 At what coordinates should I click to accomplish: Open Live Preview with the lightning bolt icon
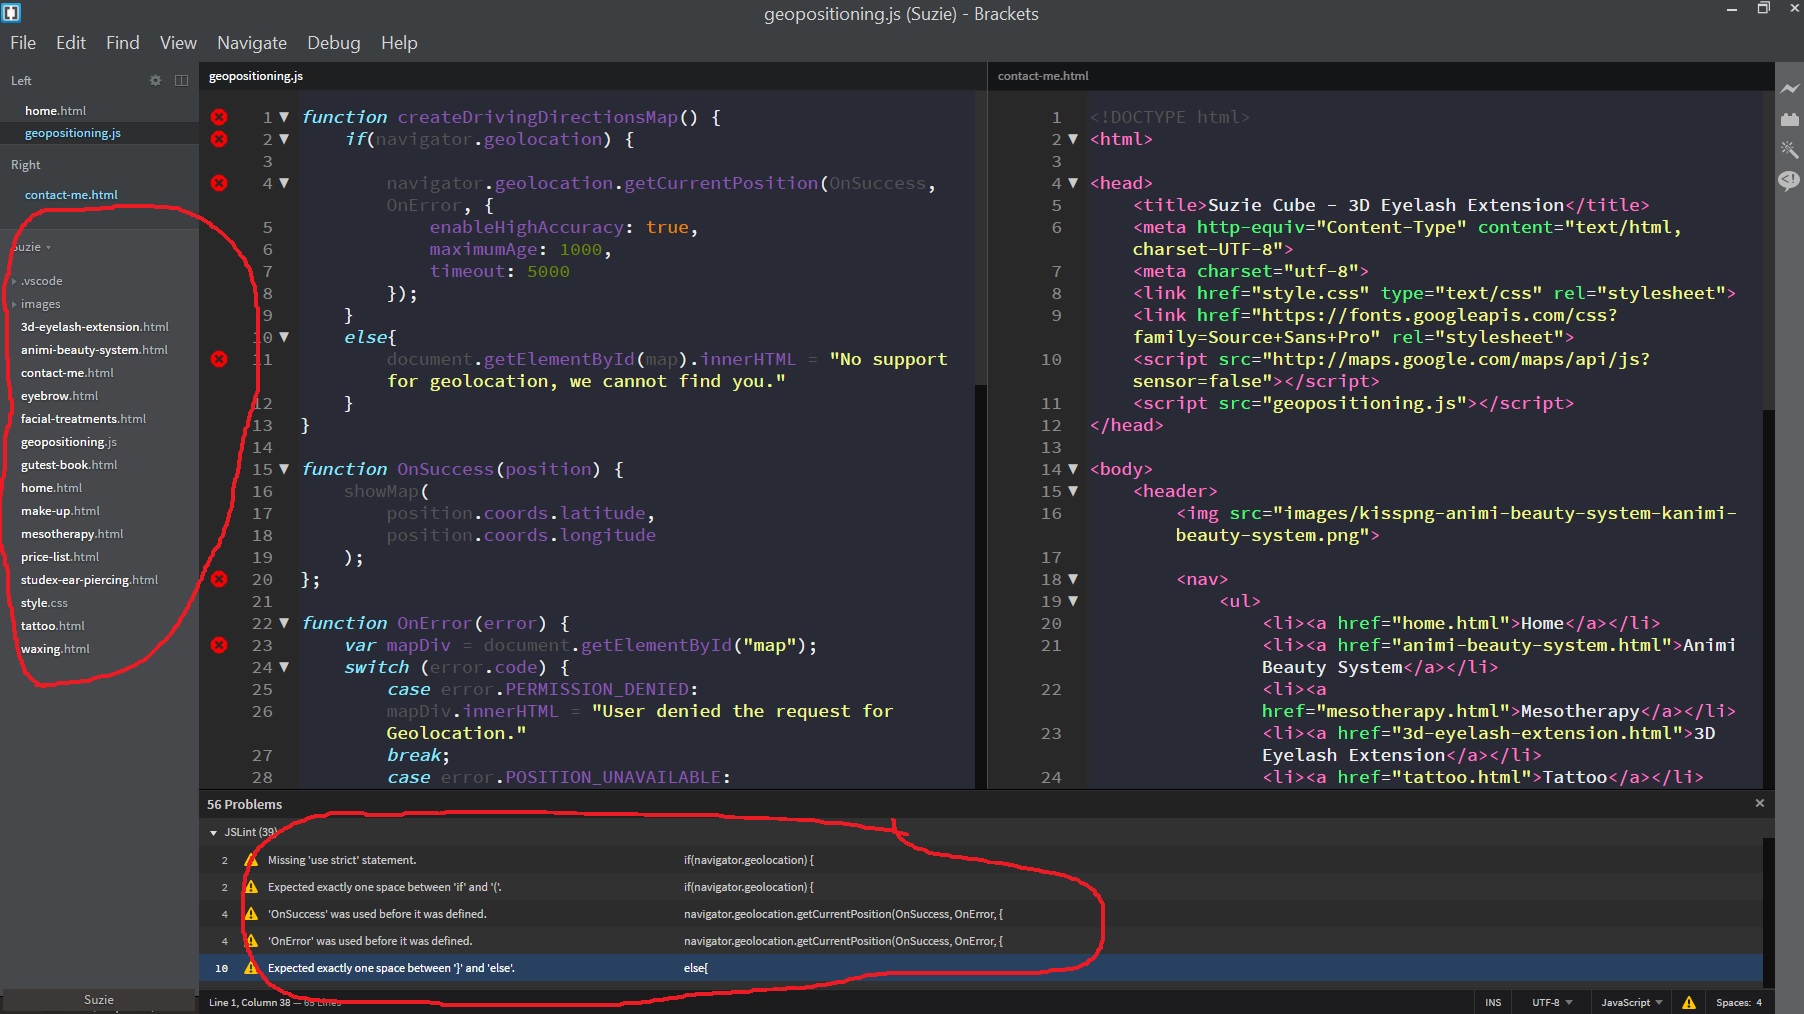[x=1789, y=88]
